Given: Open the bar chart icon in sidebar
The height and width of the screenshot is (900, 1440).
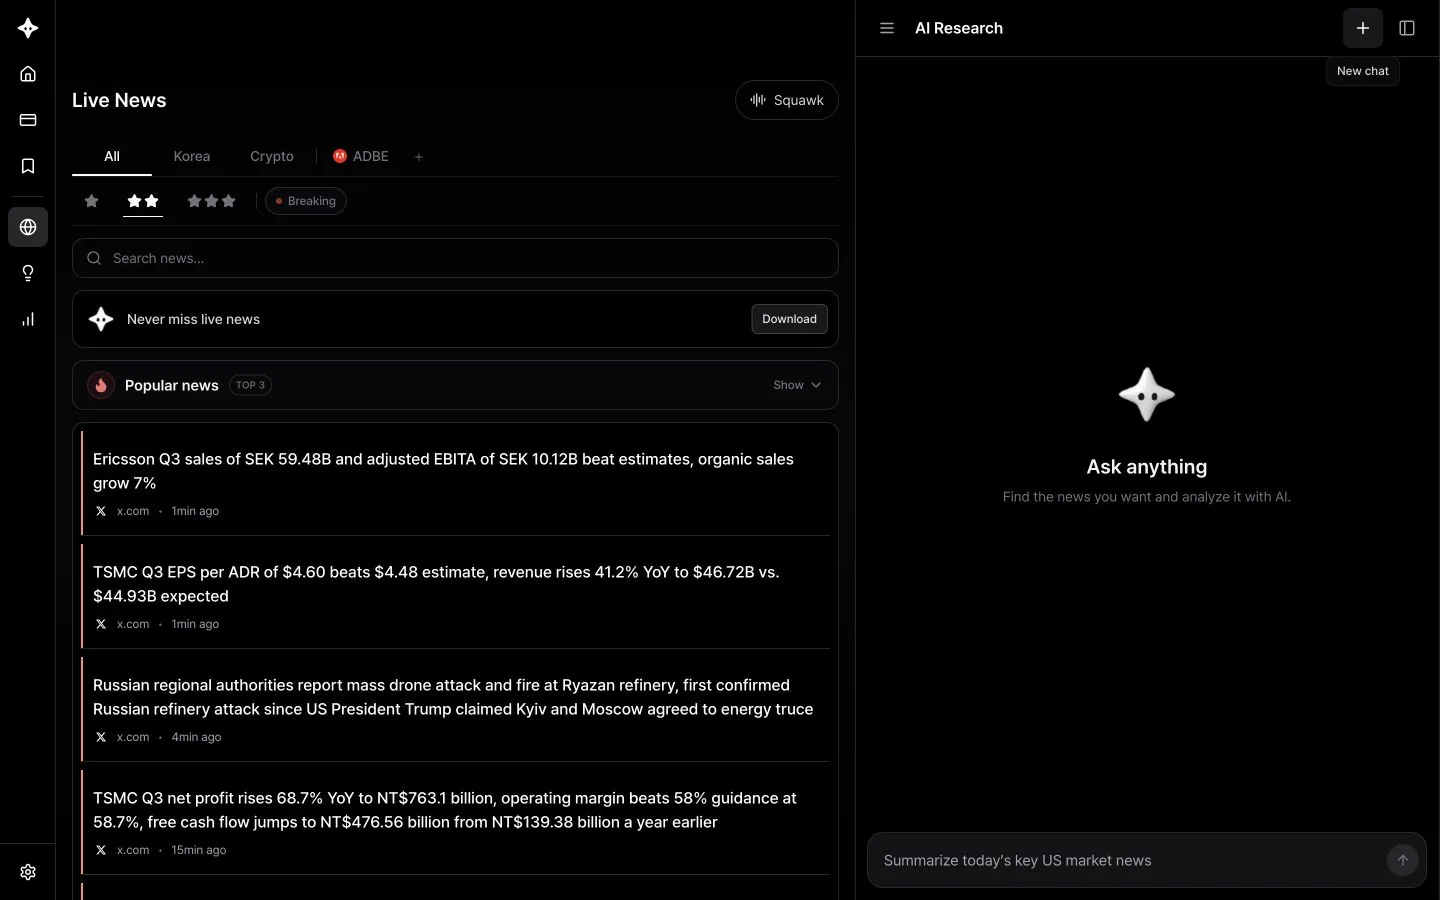Looking at the screenshot, I should (28, 319).
